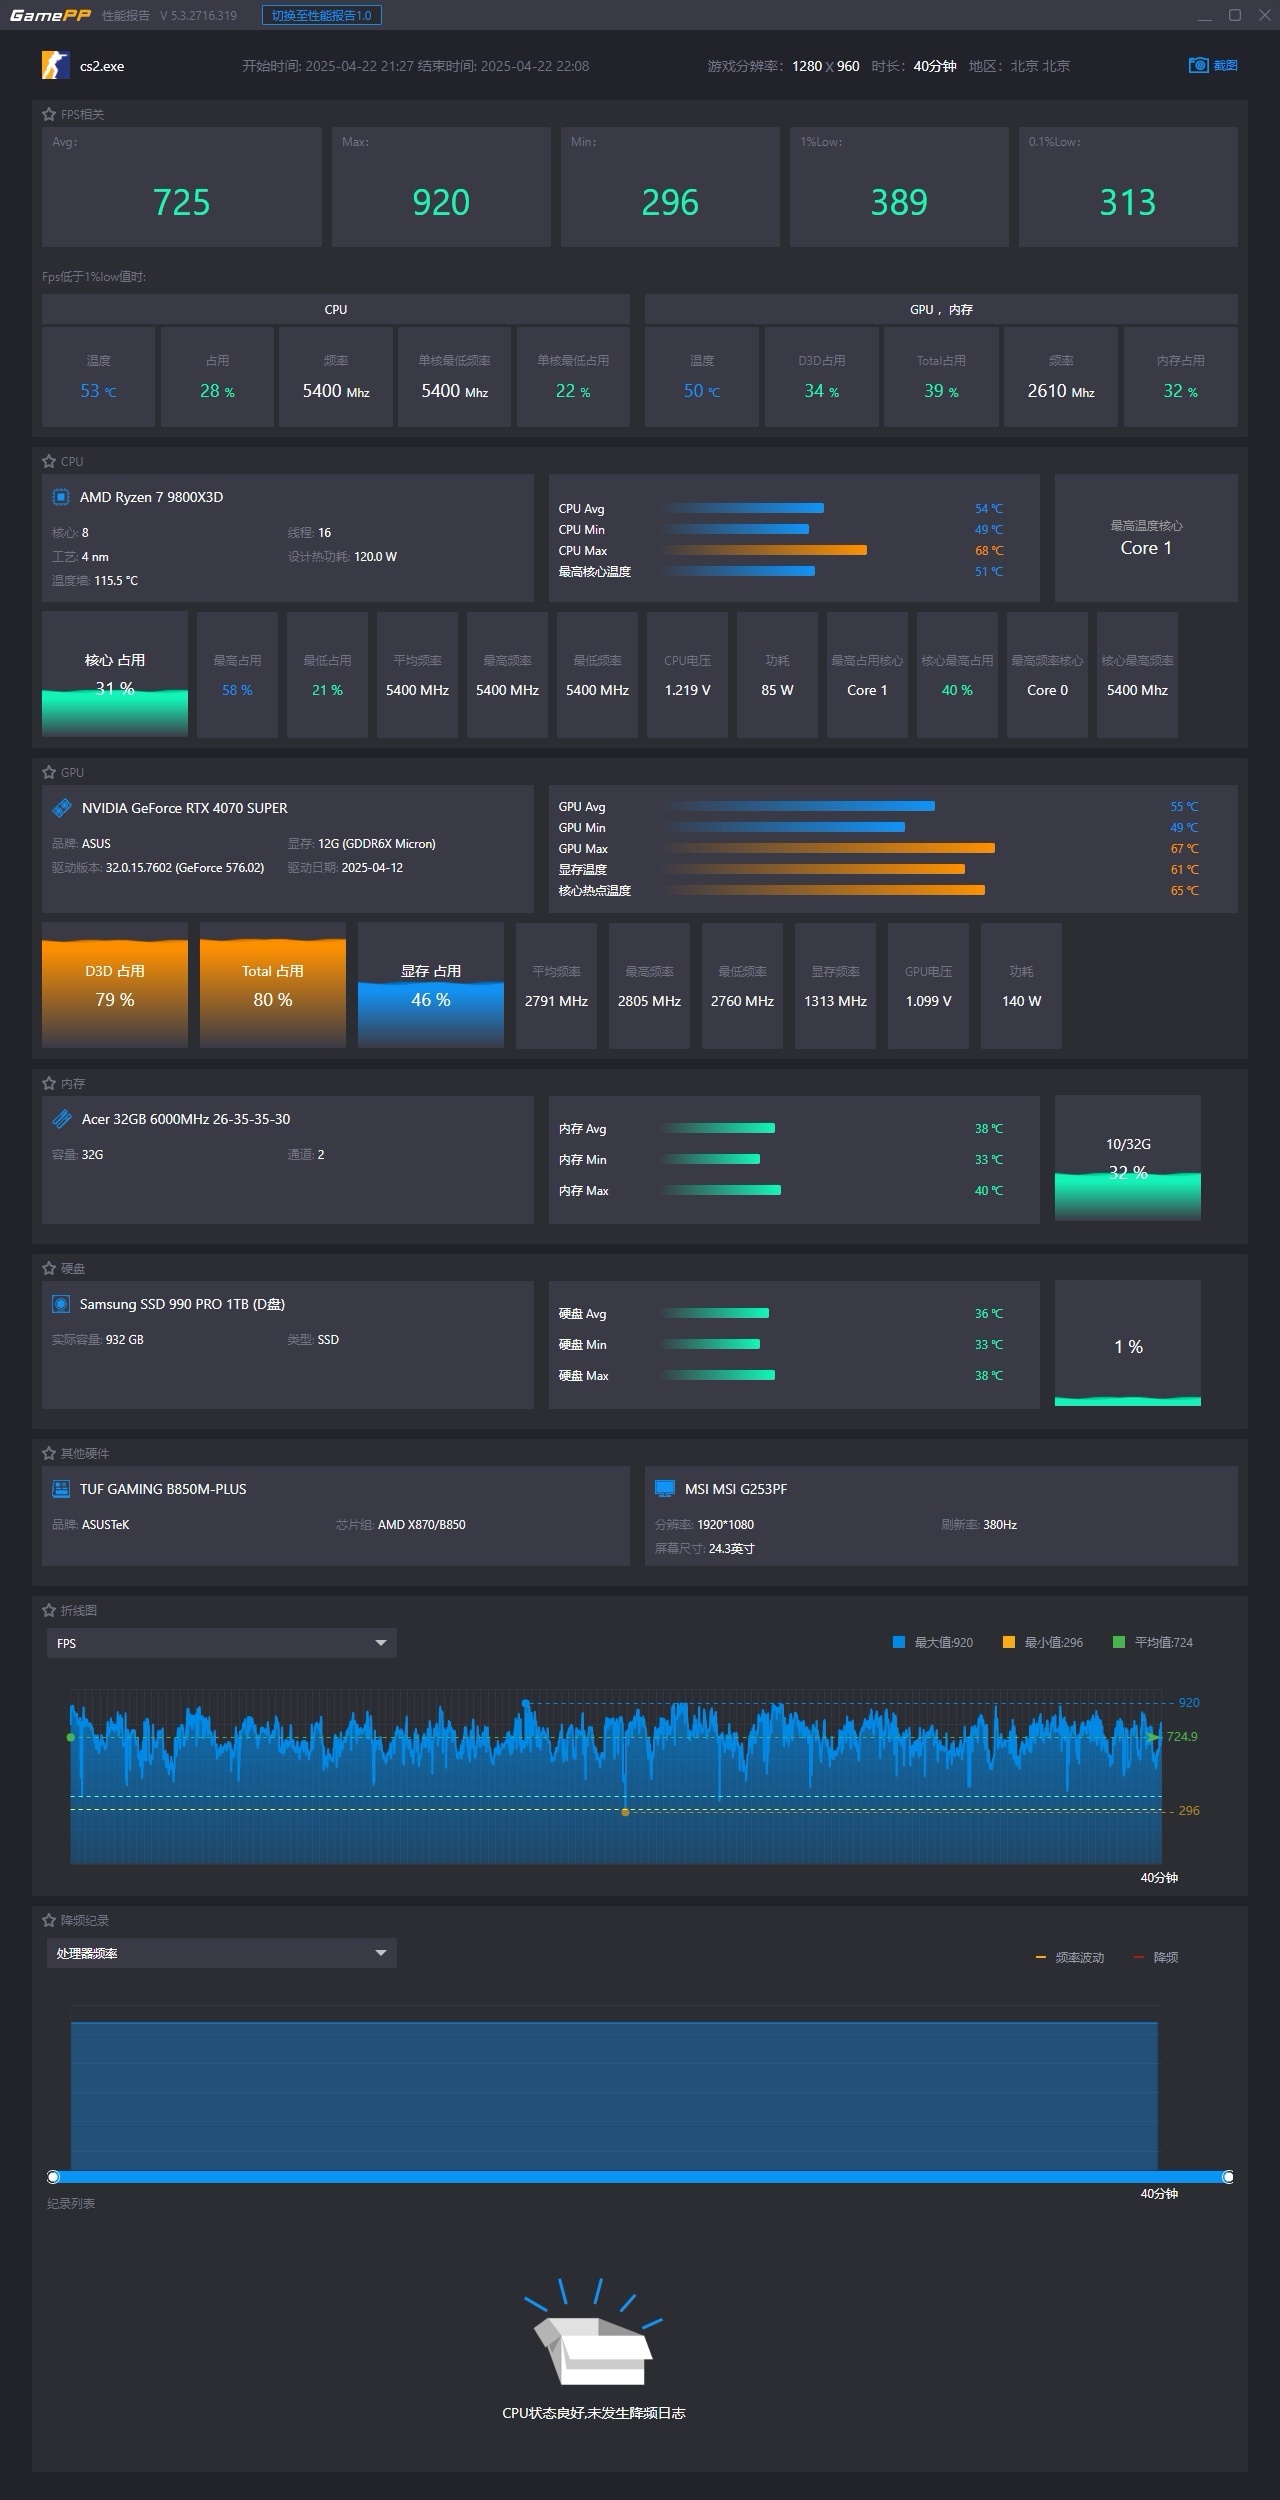Click the NVIDIA GeForce RTX 4070 SUPER icon
This screenshot has width=1280, height=2500.
(x=61, y=808)
